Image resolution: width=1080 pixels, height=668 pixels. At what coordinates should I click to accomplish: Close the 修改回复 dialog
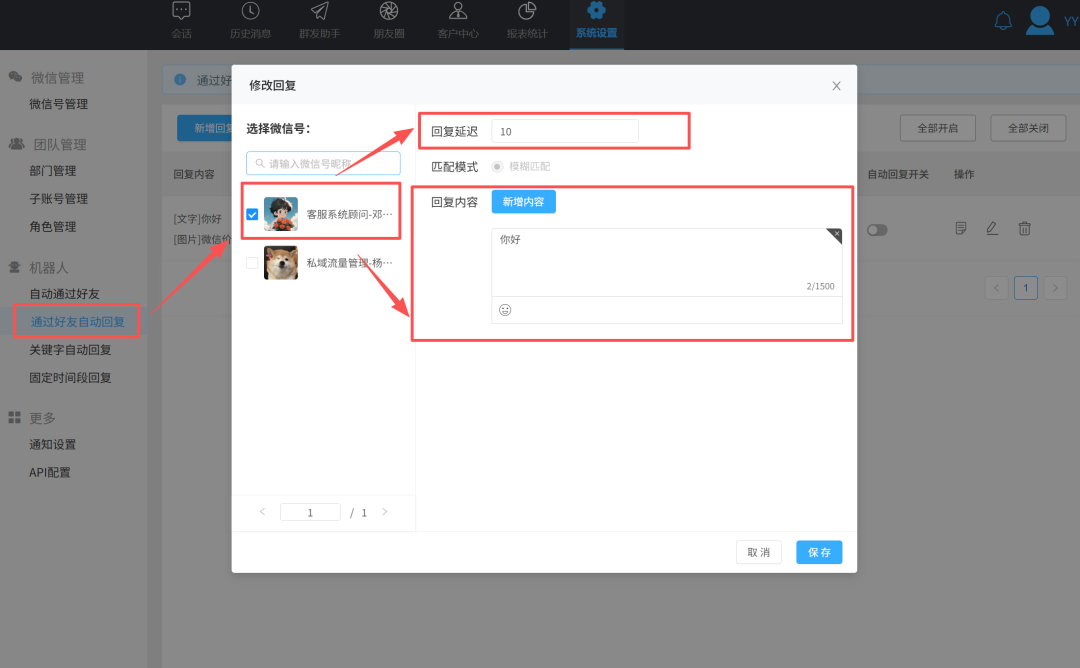tap(836, 85)
